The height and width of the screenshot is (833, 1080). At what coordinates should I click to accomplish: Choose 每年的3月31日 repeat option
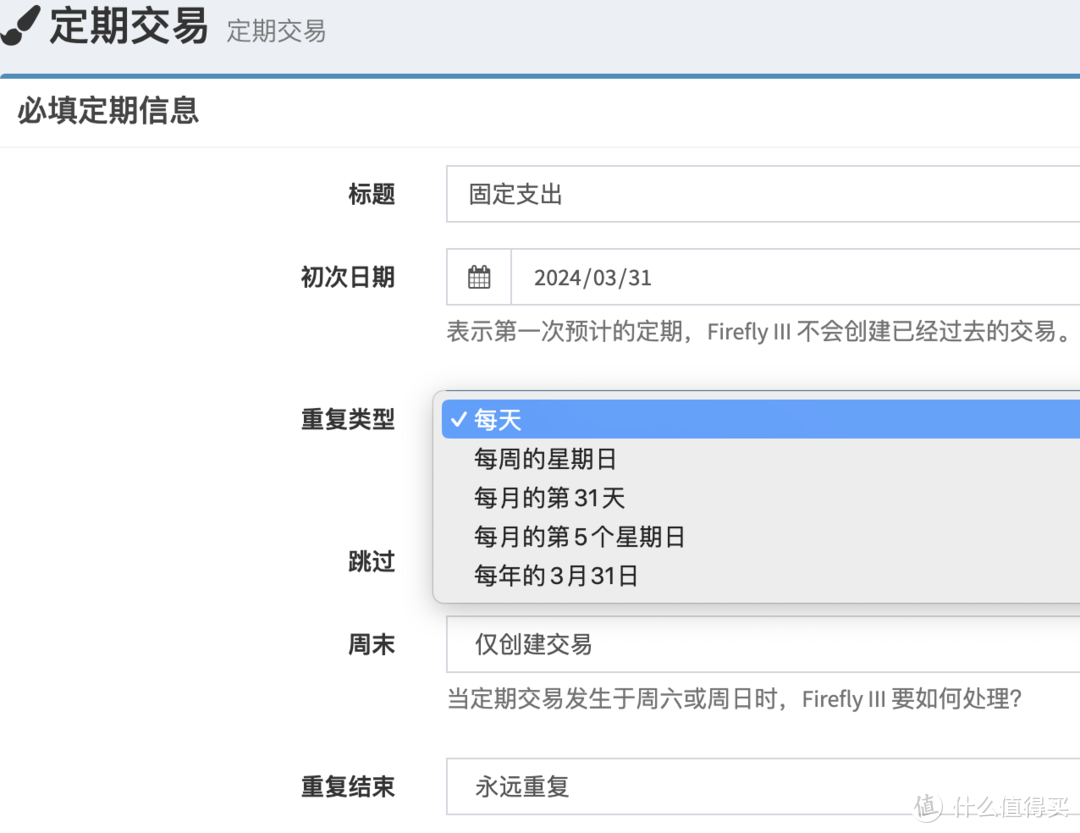click(x=555, y=576)
